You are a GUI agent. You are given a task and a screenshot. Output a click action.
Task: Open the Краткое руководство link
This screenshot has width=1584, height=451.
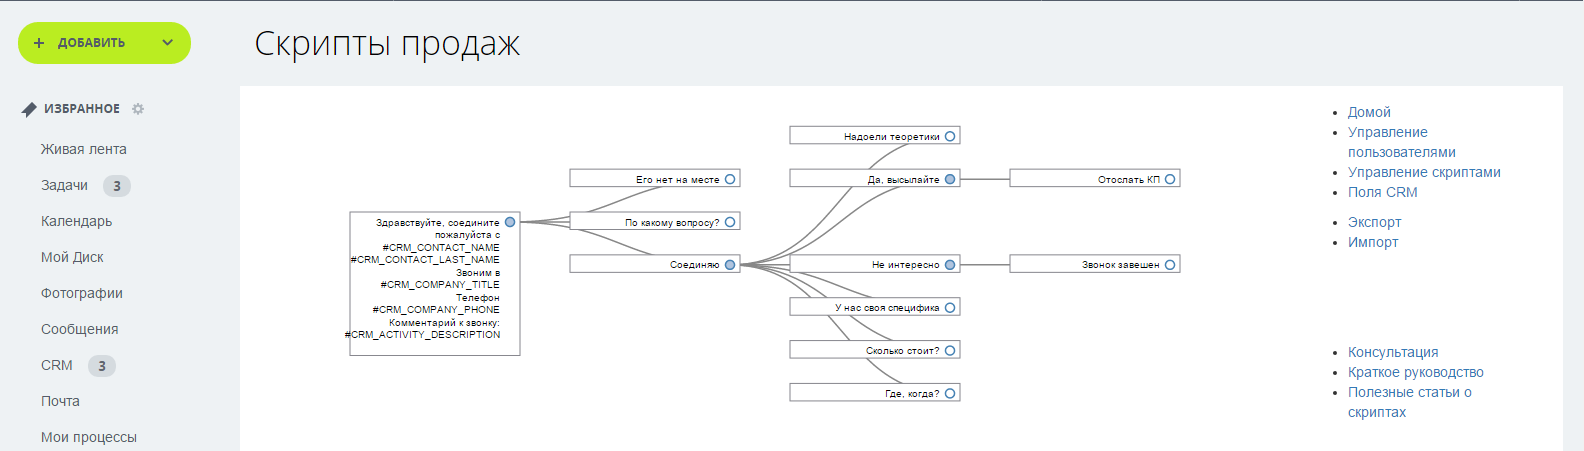pyautogui.click(x=1415, y=372)
